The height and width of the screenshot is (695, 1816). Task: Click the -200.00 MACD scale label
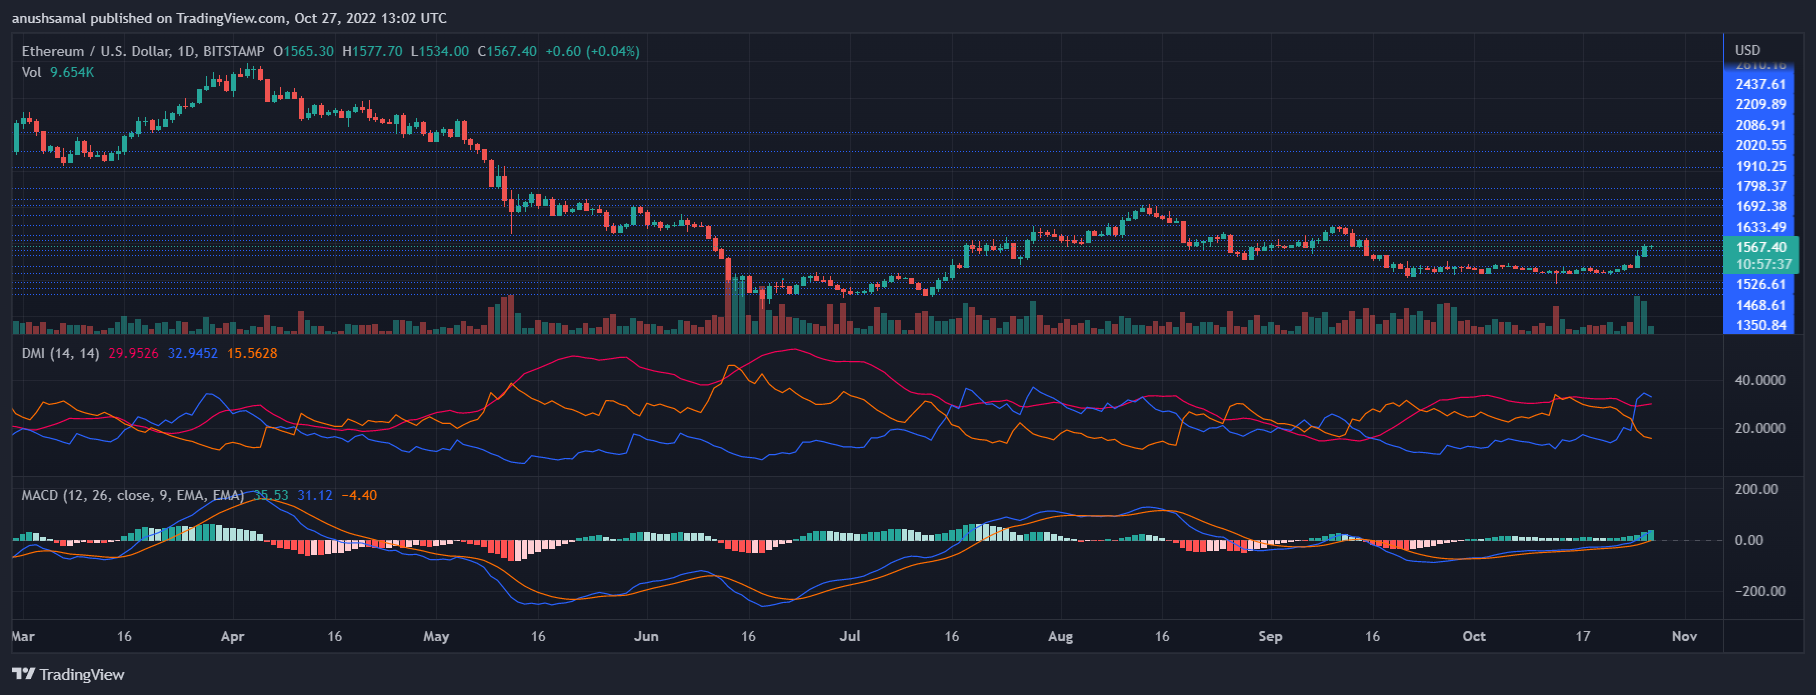1760,591
